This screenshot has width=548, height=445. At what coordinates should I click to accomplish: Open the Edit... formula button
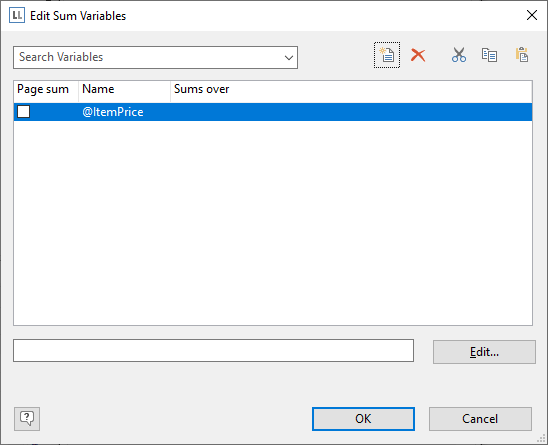[484, 352]
